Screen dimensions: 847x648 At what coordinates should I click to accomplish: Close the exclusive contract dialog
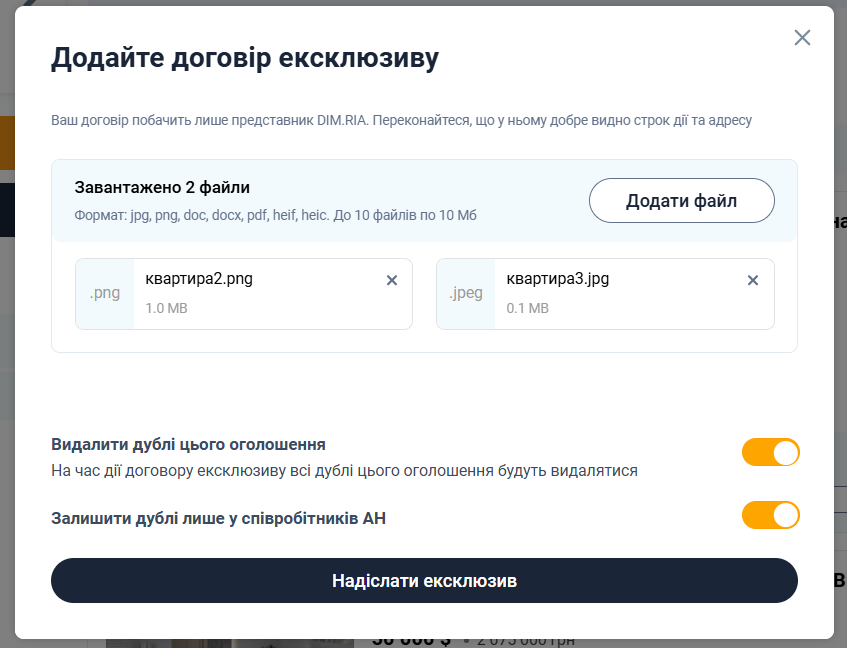click(802, 38)
